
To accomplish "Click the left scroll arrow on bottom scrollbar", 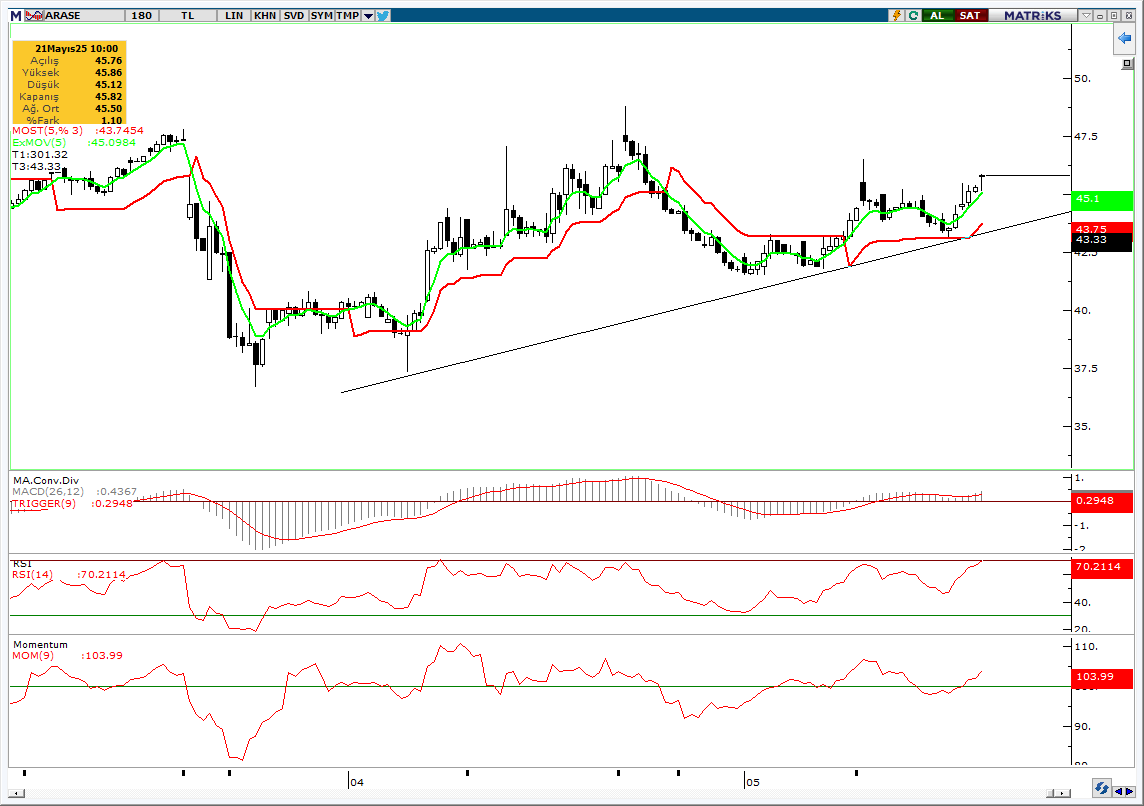I will point(17,793).
